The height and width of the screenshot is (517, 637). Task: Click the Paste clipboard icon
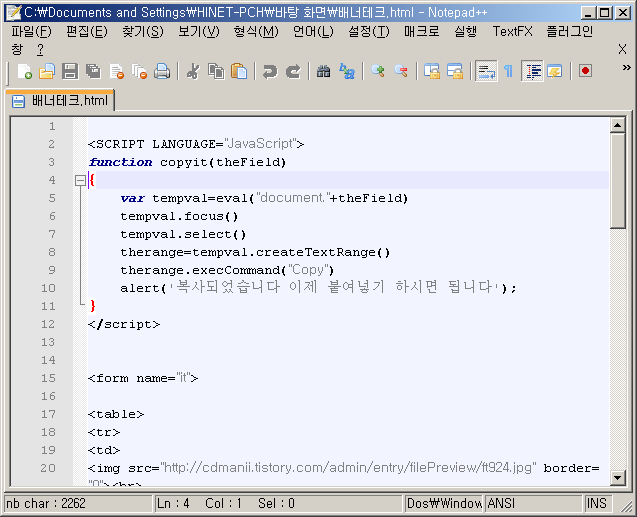click(239, 71)
